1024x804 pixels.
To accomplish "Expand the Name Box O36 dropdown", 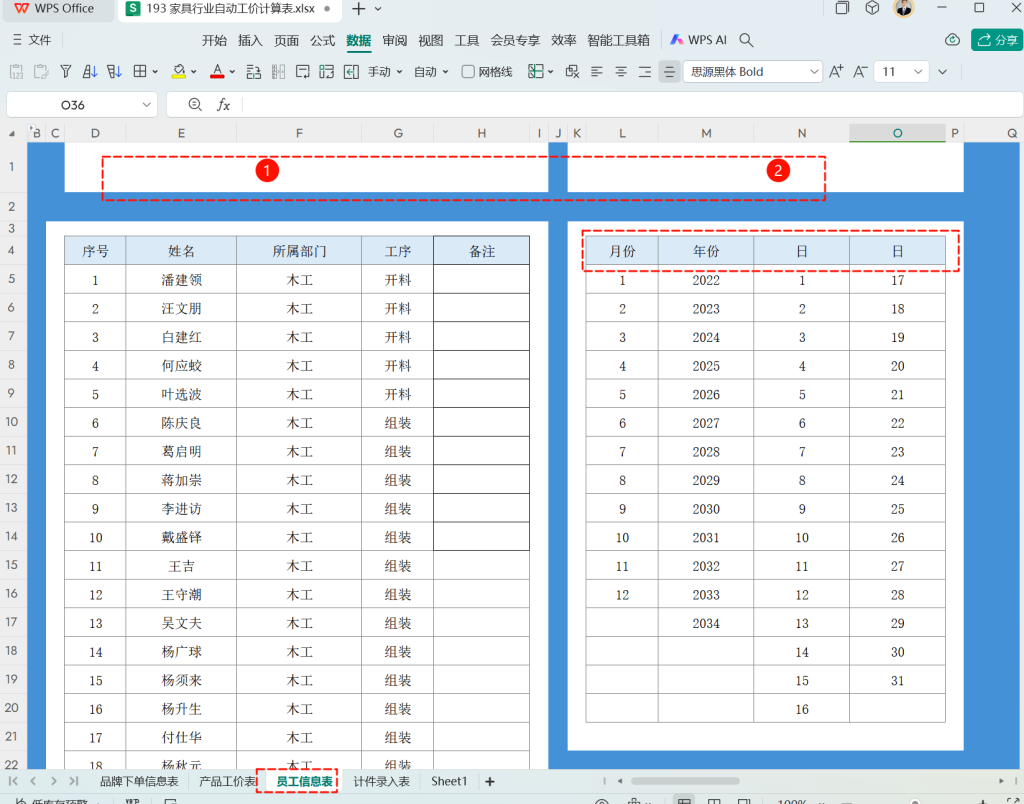I will click(x=146, y=105).
